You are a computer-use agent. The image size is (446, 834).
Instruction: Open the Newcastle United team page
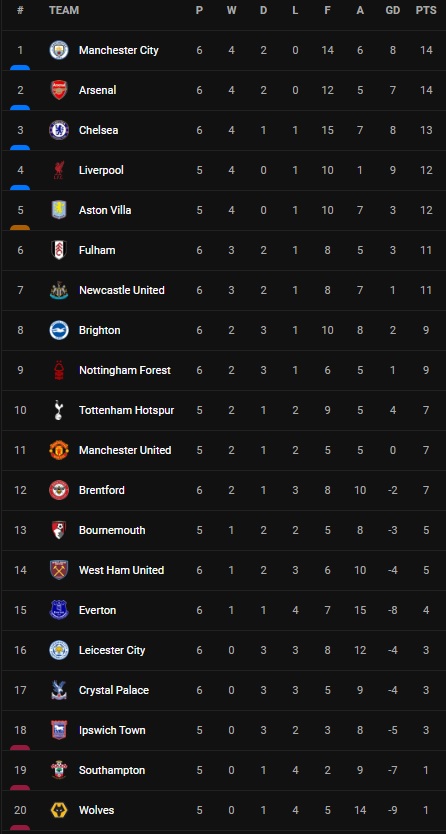click(122, 290)
